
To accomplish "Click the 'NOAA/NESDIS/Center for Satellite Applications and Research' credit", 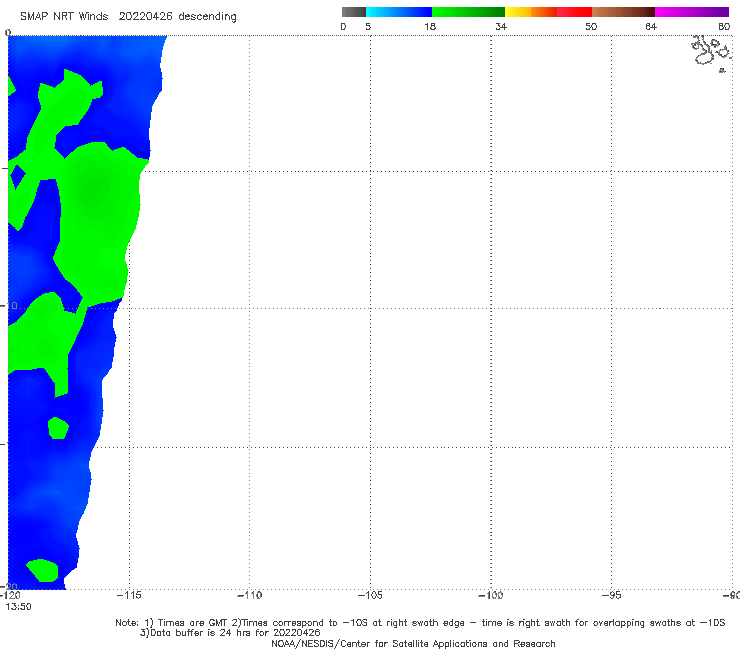I will pyautogui.click(x=413, y=643).
